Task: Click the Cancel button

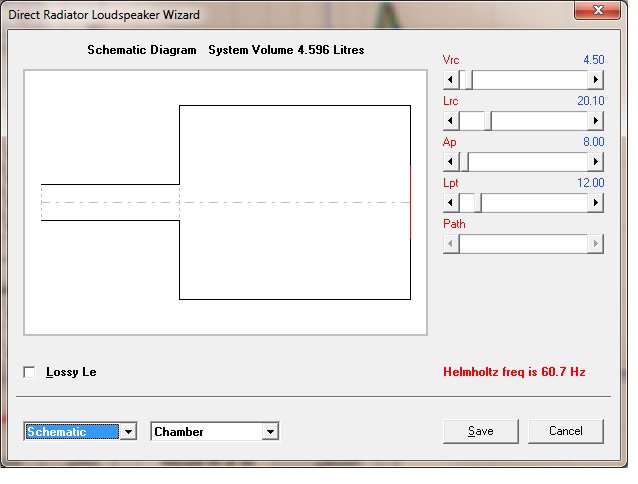Action: click(566, 431)
